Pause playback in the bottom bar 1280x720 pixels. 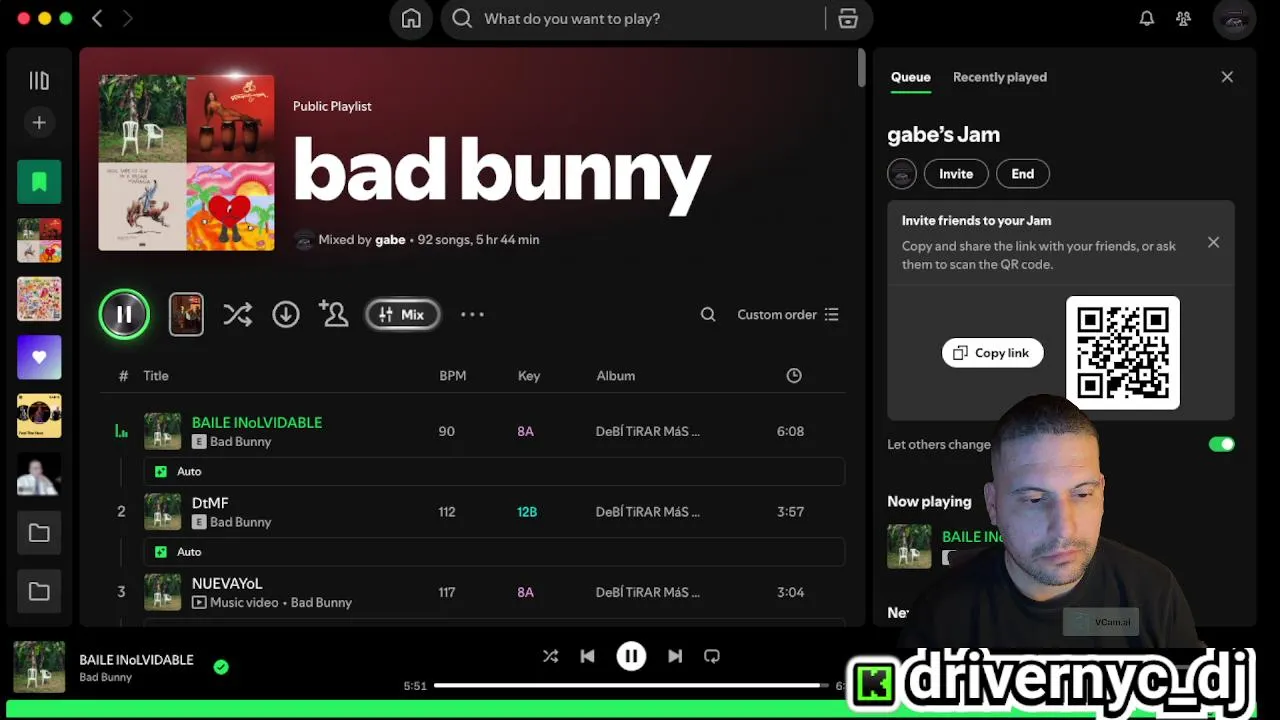pos(631,656)
